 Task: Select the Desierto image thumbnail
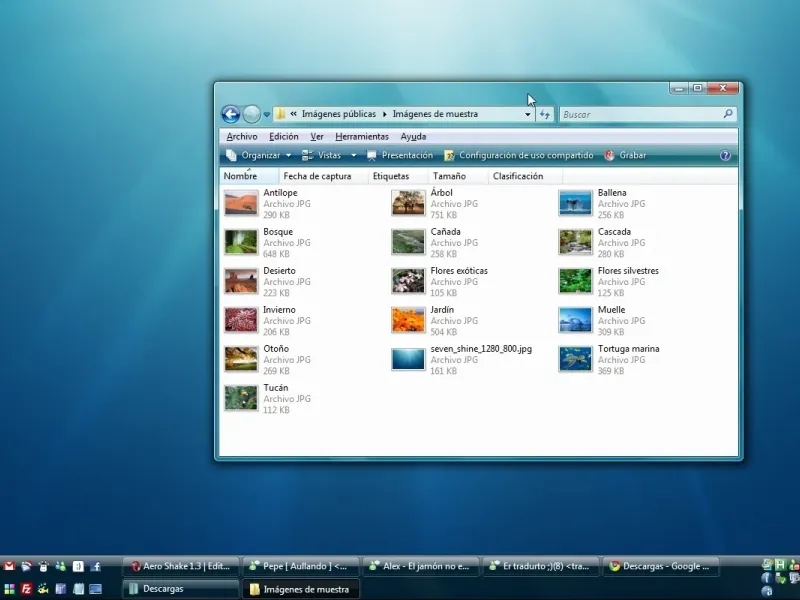[x=241, y=281]
